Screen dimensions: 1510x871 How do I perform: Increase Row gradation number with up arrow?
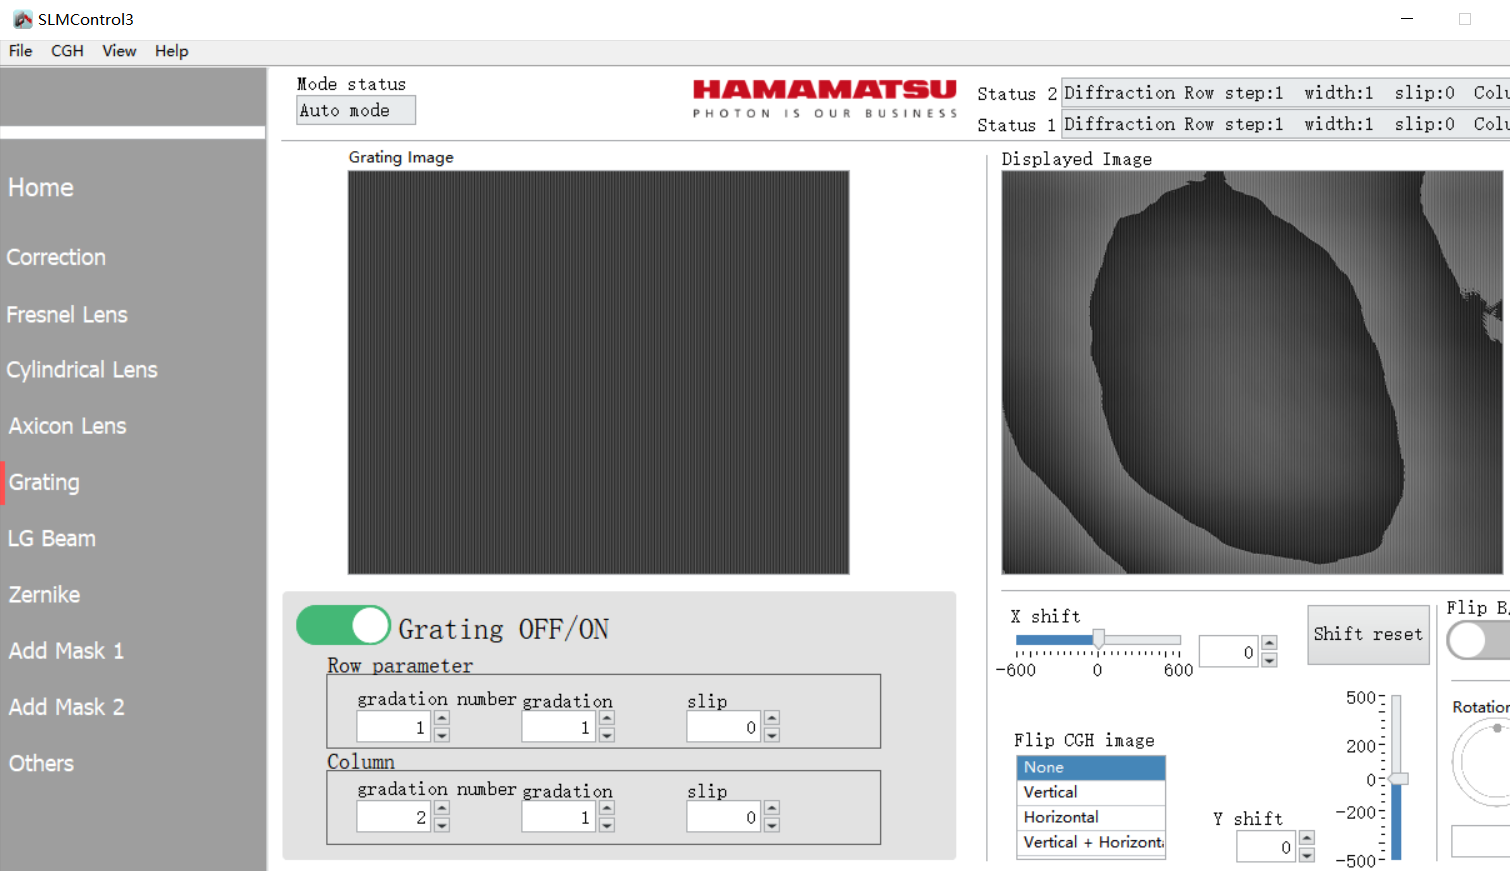click(x=442, y=720)
